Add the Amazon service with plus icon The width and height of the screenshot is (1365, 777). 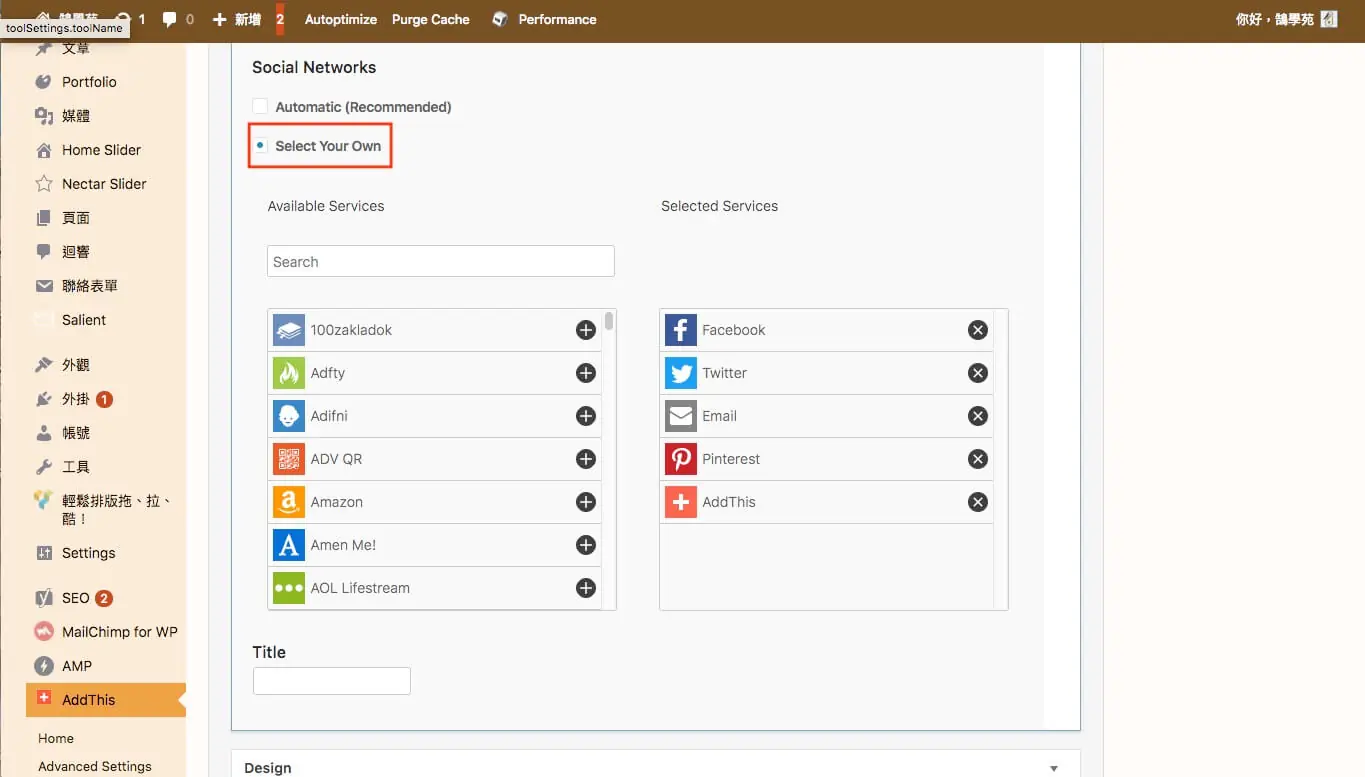[586, 502]
